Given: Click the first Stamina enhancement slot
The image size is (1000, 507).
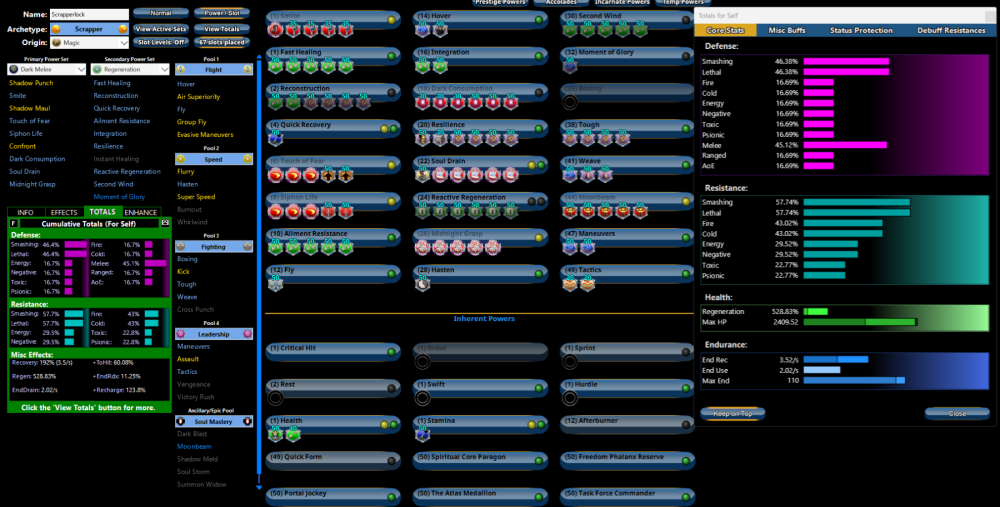Looking at the screenshot, I should pos(424,434).
